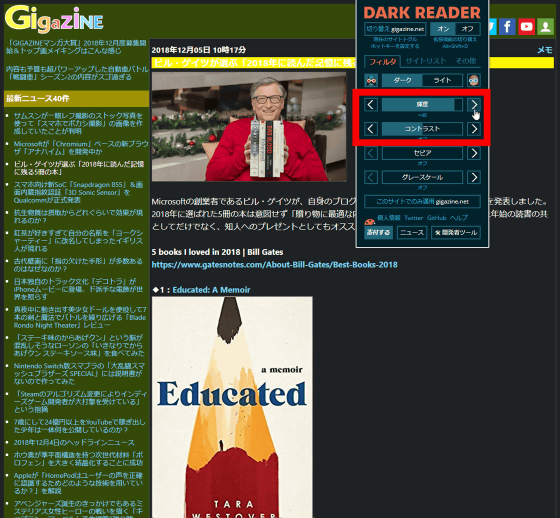
Task: Select ライト mode
Action: tap(442, 80)
